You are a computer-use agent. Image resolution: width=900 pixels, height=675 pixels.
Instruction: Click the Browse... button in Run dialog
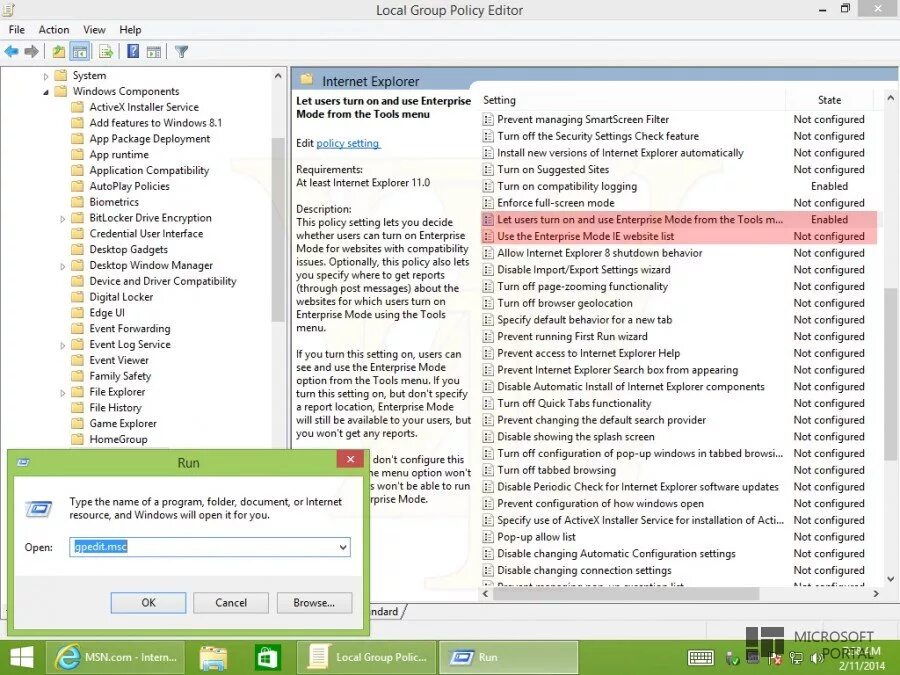314,603
